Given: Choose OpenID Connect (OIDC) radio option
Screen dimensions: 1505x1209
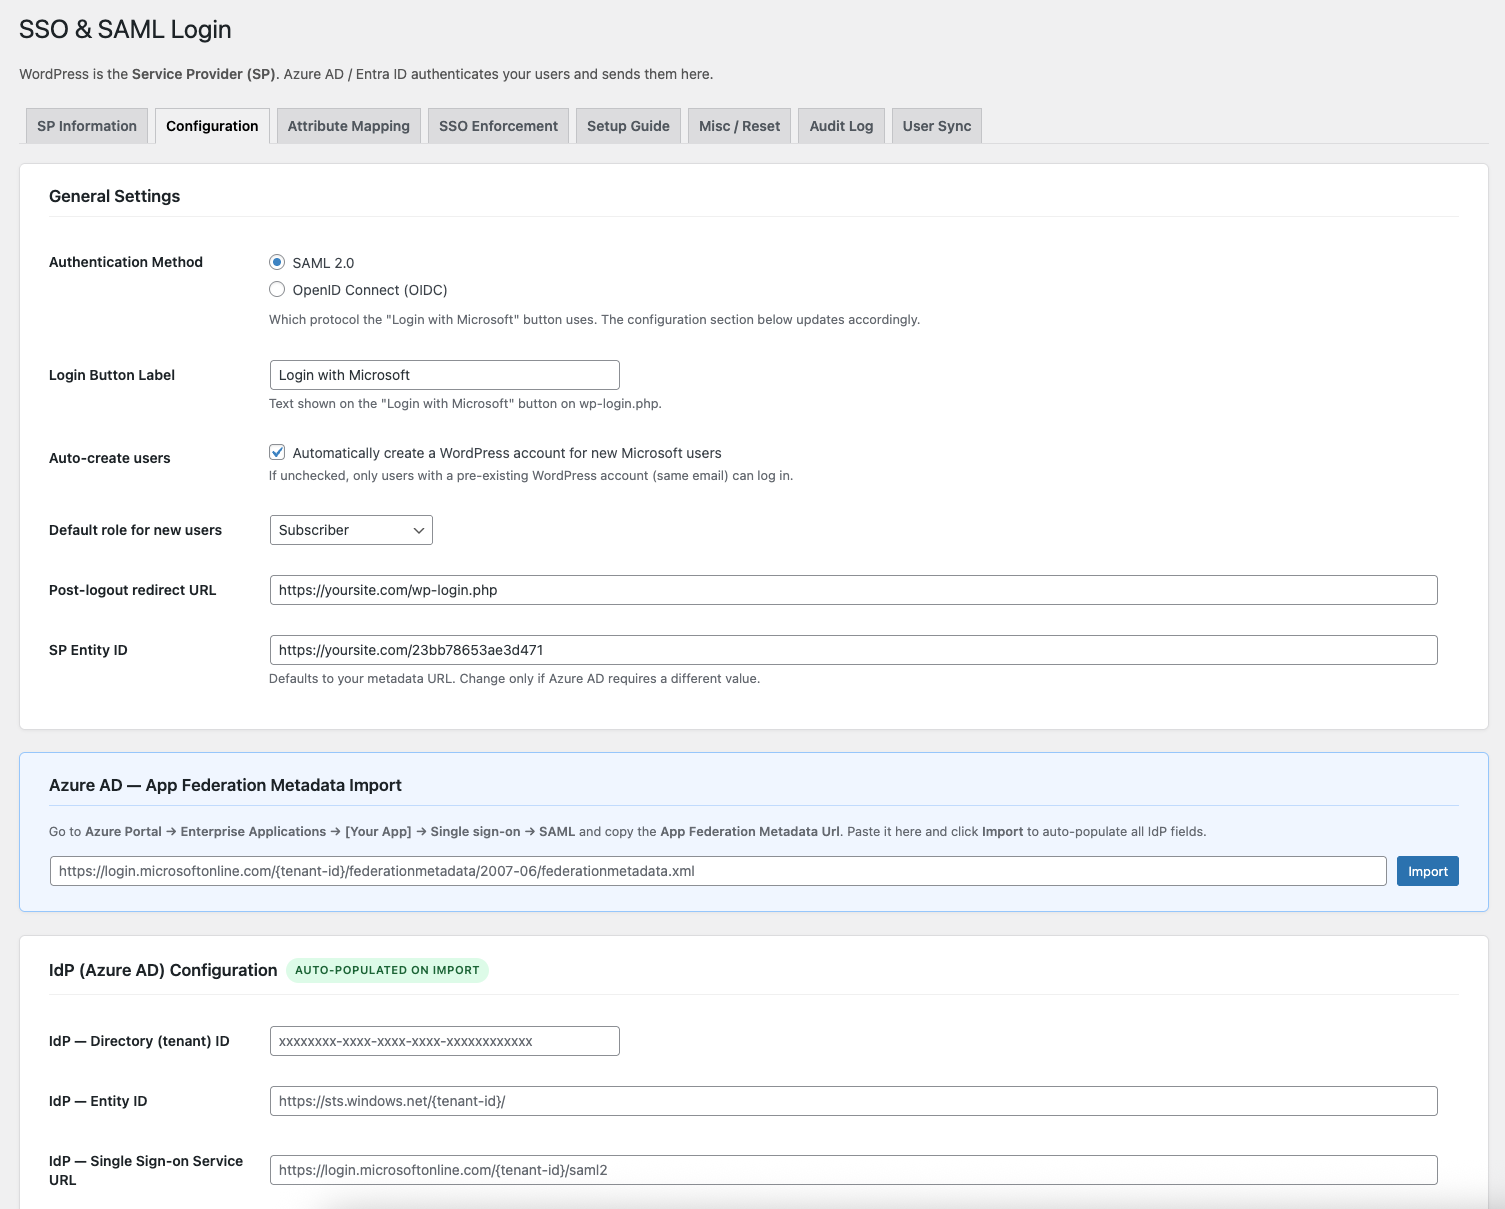Looking at the screenshot, I should (x=277, y=289).
